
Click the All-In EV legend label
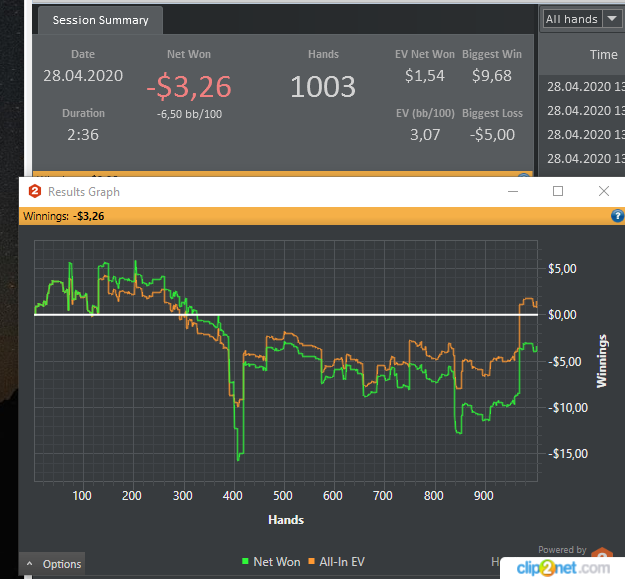coord(342,562)
